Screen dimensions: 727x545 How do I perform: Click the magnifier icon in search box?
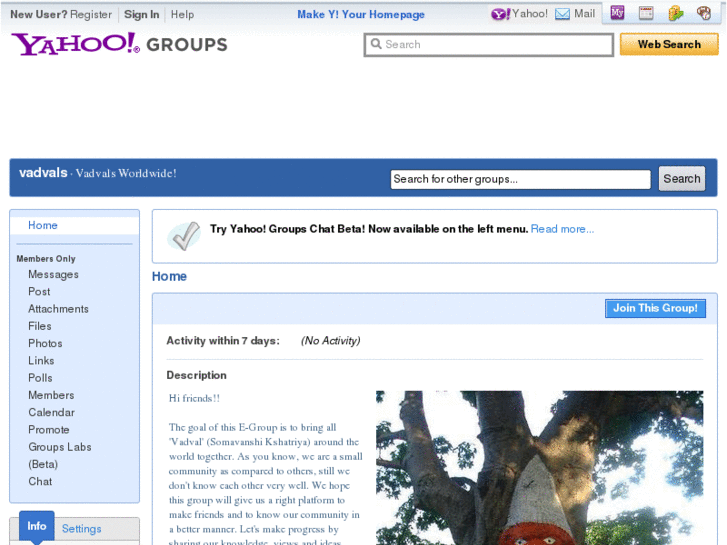[376, 44]
